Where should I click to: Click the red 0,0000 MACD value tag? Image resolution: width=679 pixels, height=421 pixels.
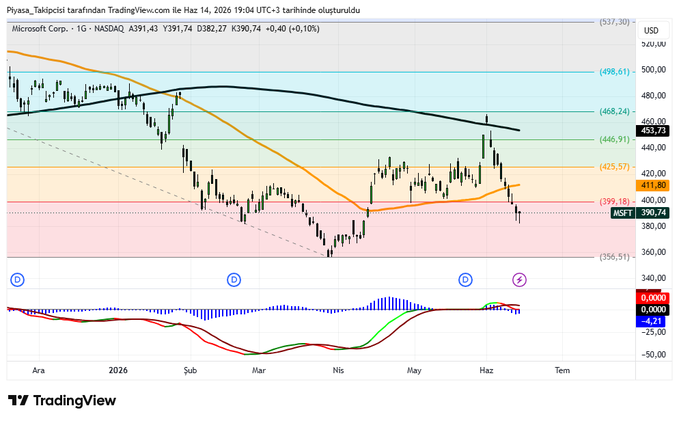point(653,298)
